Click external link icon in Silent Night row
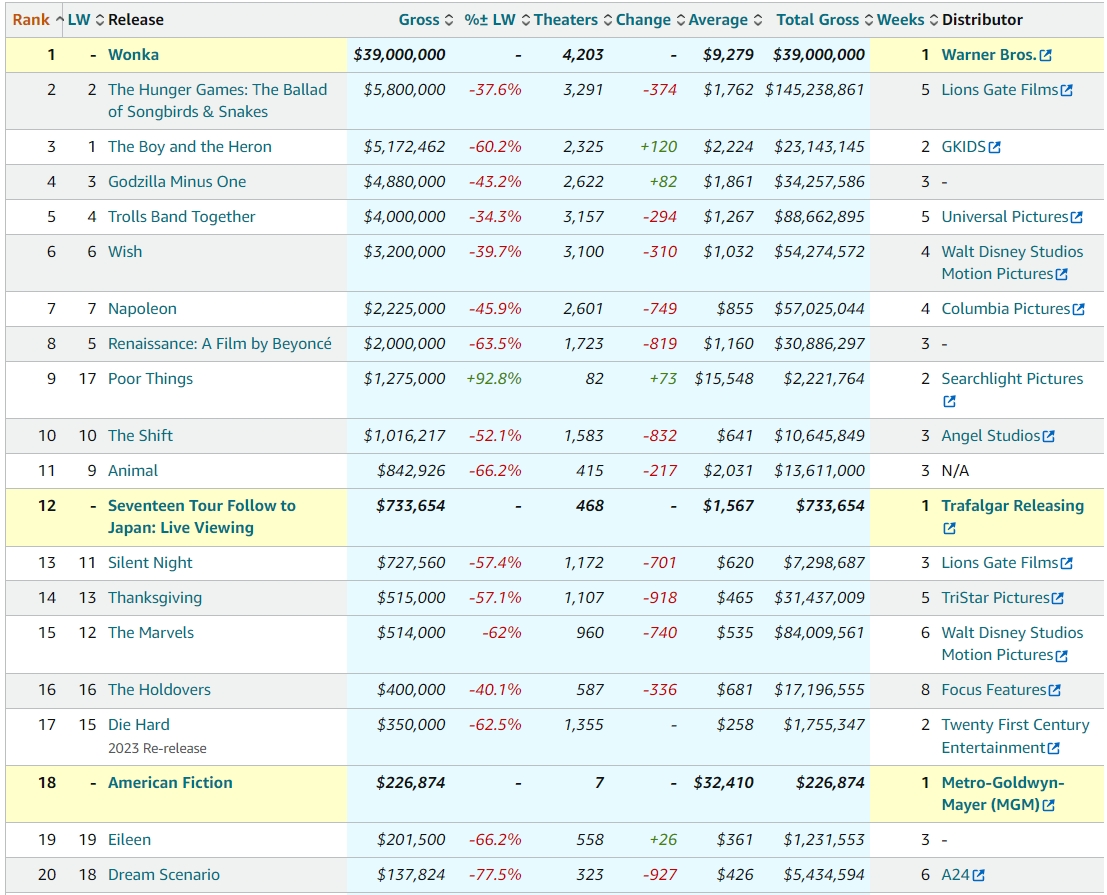Image resolution: width=1107 pixels, height=895 pixels. click(x=1067, y=563)
